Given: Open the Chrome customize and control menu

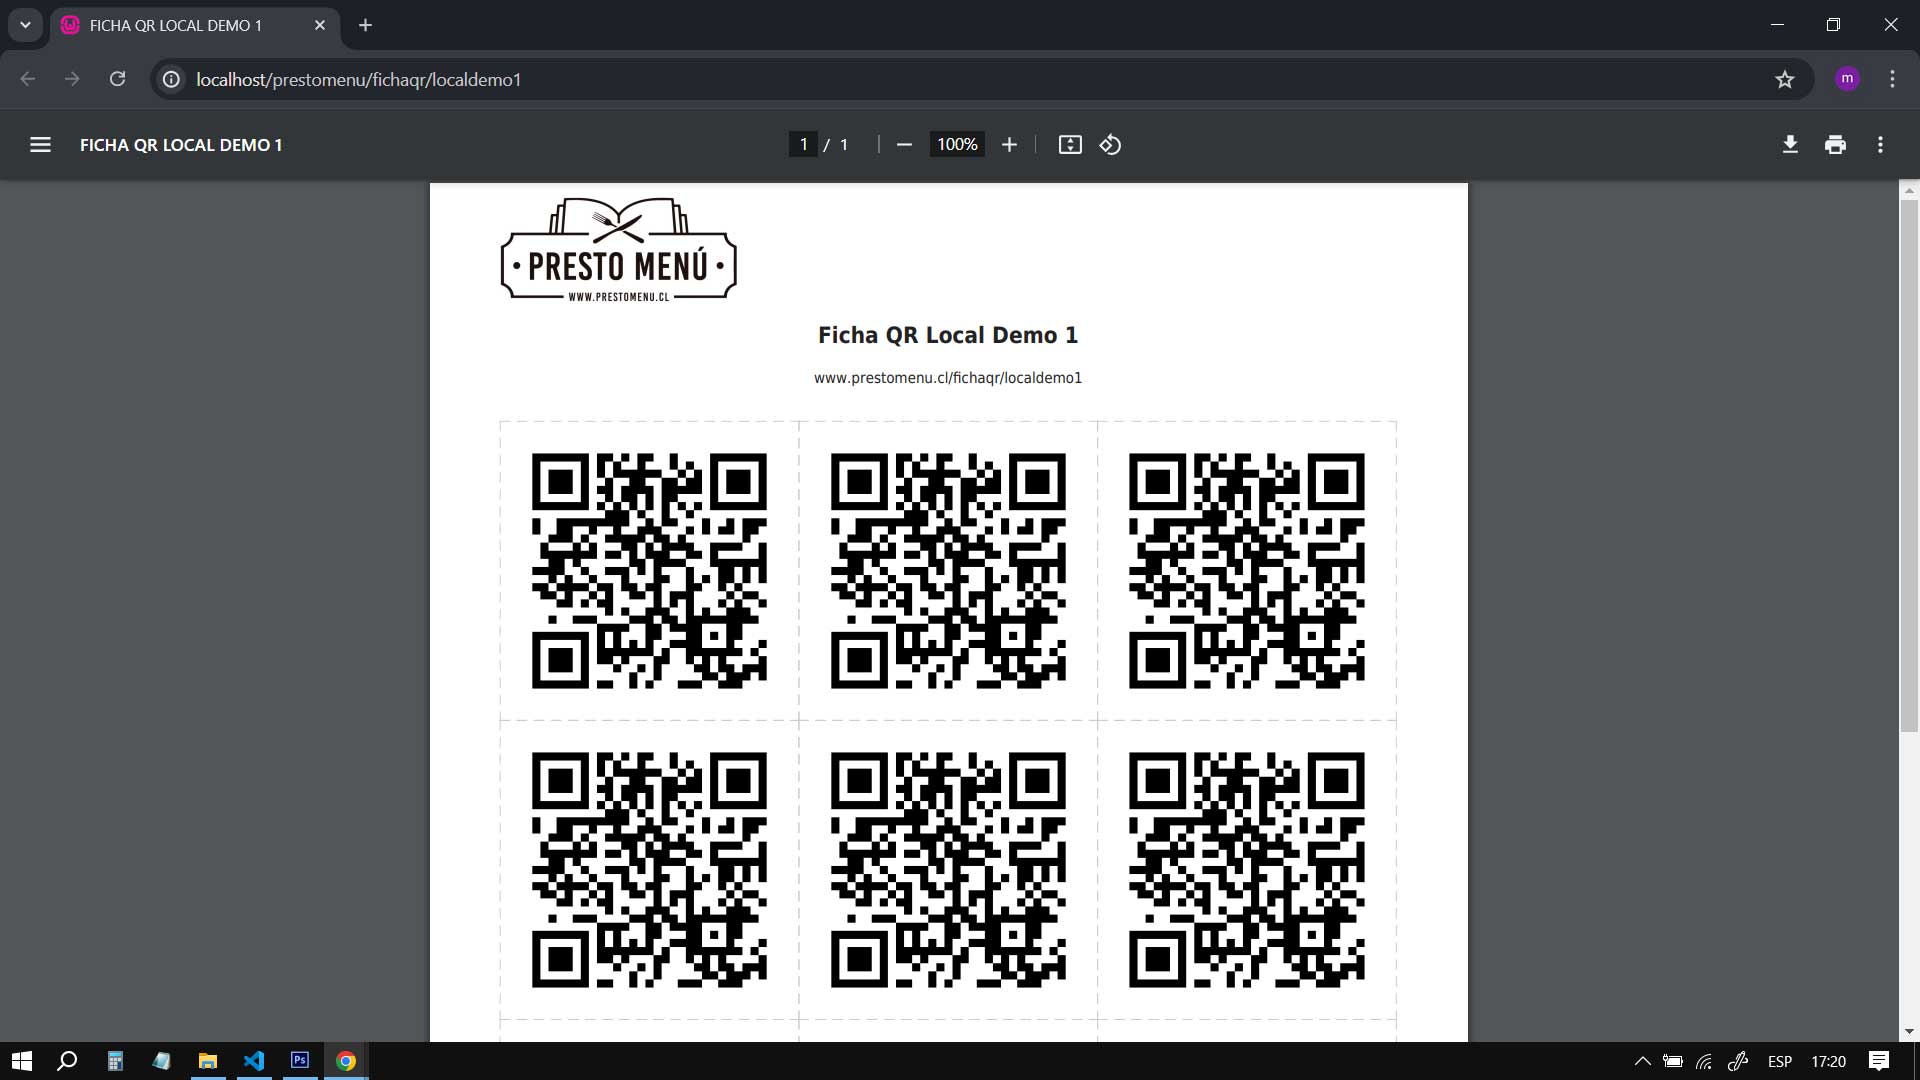Looking at the screenshot, I should pyautogui.click(x=1892, y=79).
